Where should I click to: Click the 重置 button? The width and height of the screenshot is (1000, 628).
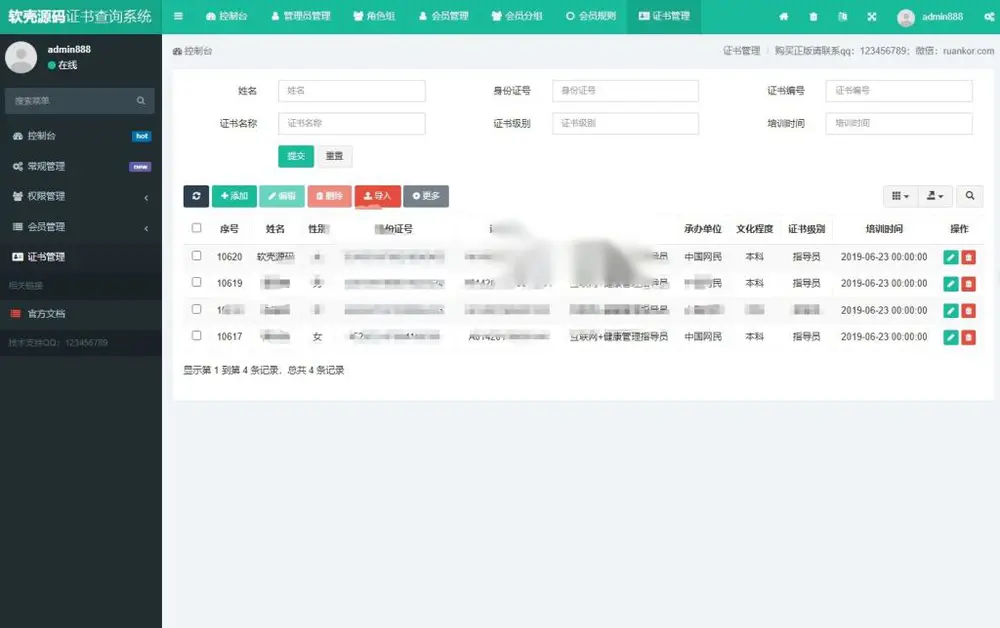click(334, 156)
